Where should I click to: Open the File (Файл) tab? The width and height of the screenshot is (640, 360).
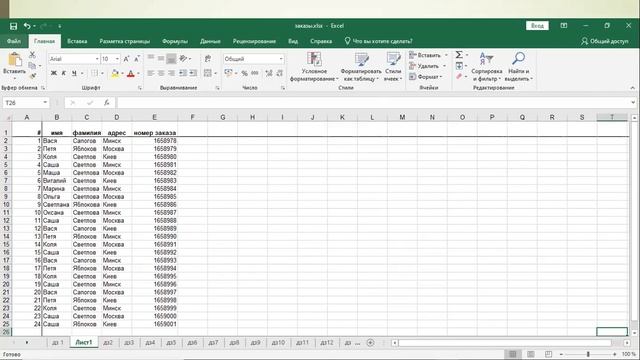point(13,41)
